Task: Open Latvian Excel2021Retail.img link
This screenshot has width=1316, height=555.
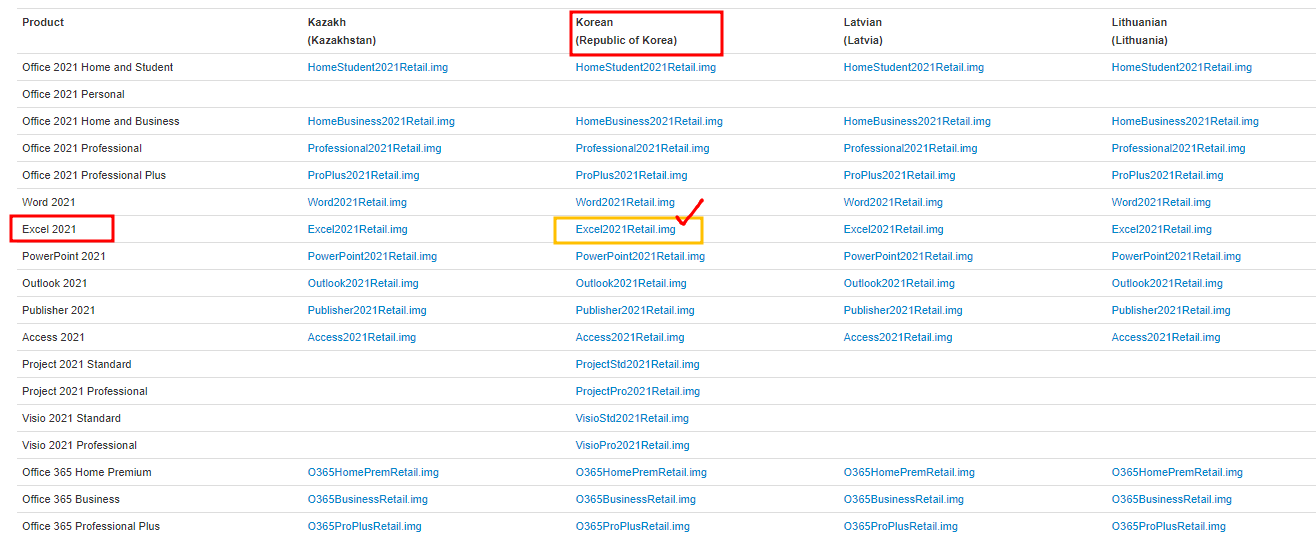Action: tap(894, 229)
